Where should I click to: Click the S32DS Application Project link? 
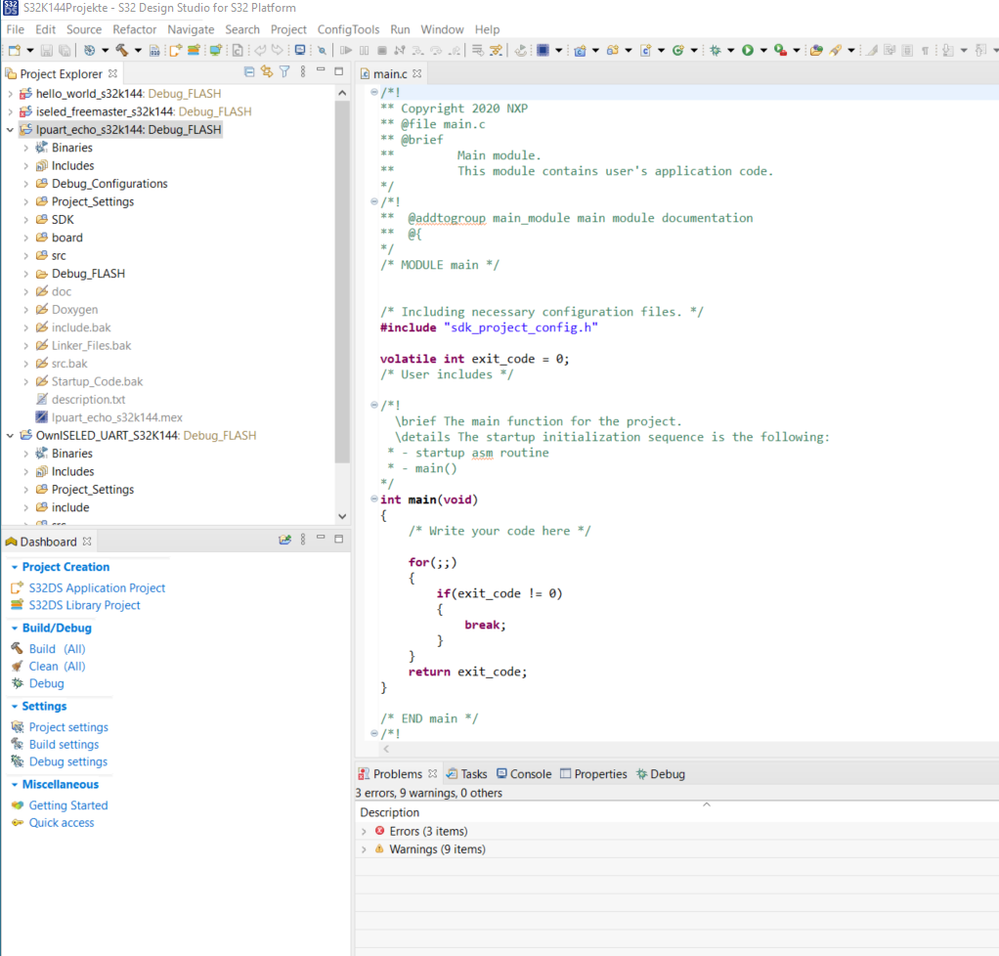(x=97, y=588)
